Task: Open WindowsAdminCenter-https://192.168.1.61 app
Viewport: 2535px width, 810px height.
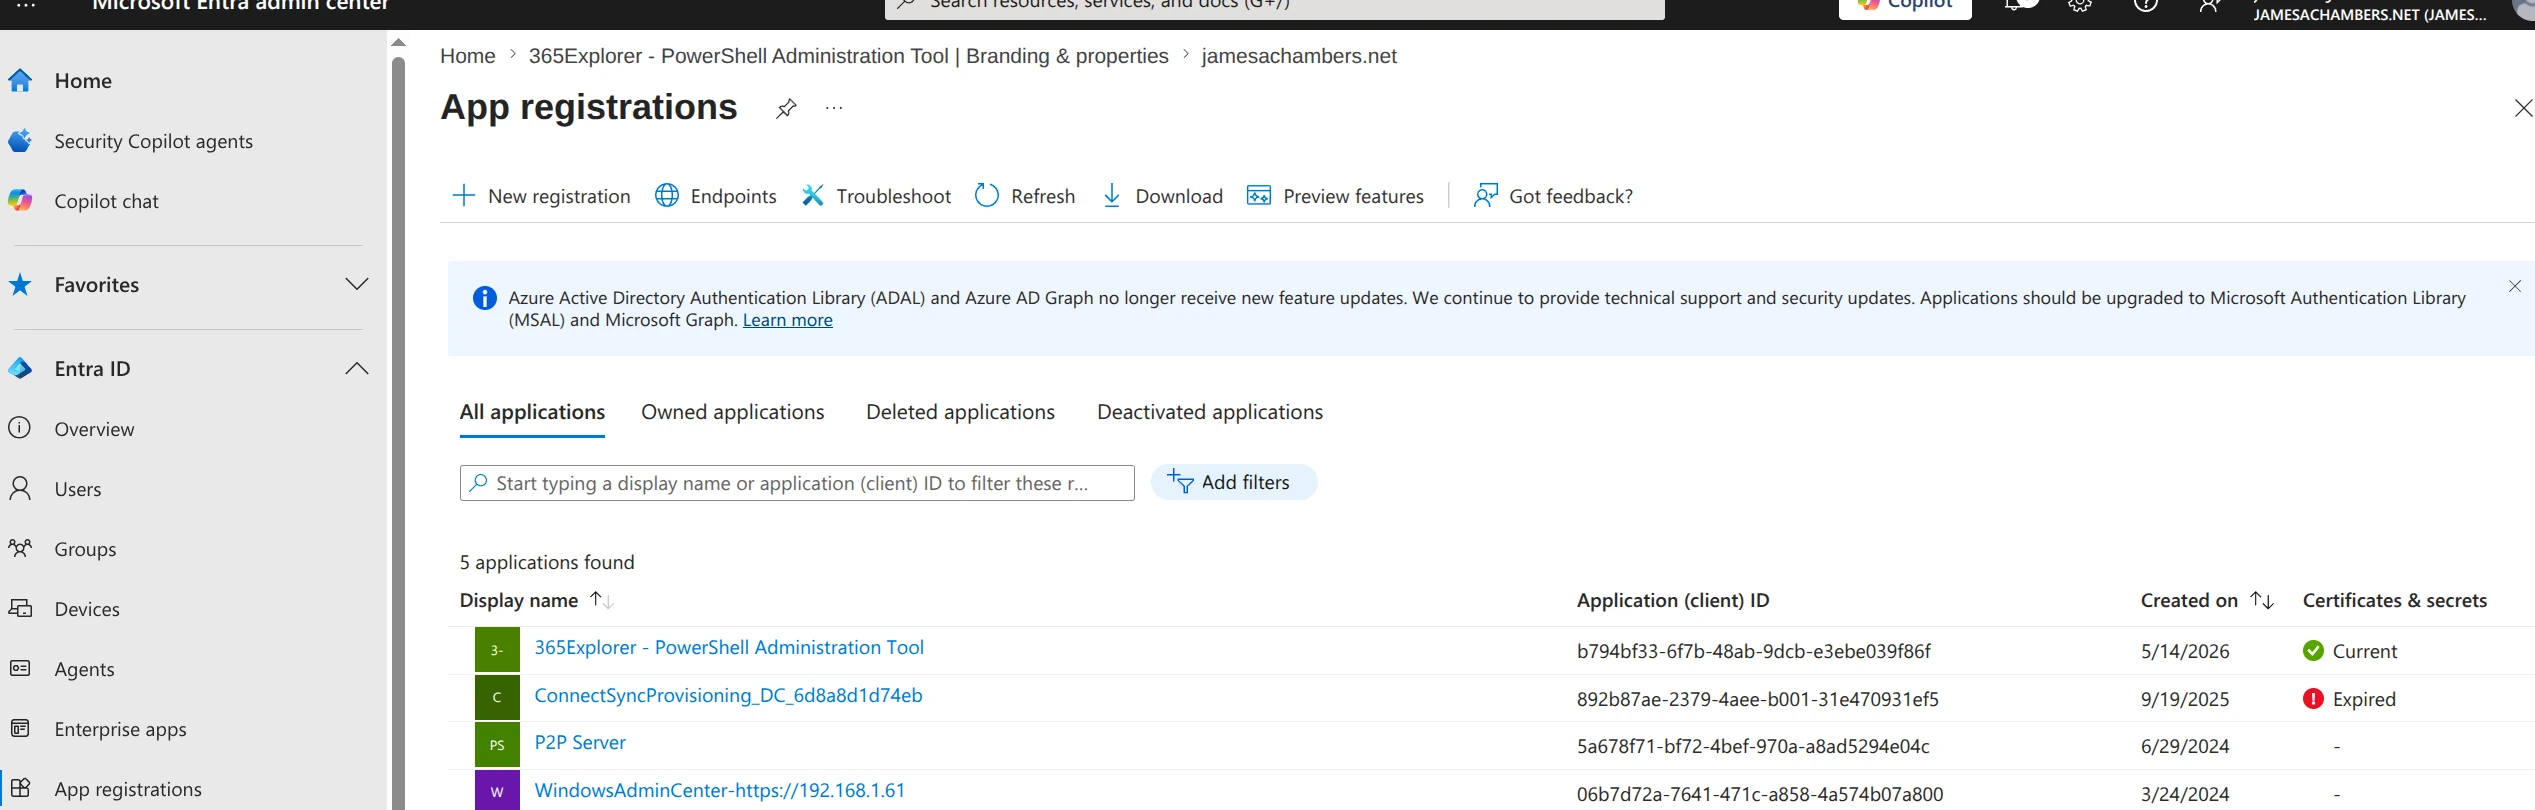Action: pyautogui.click(x=719, y=790)
